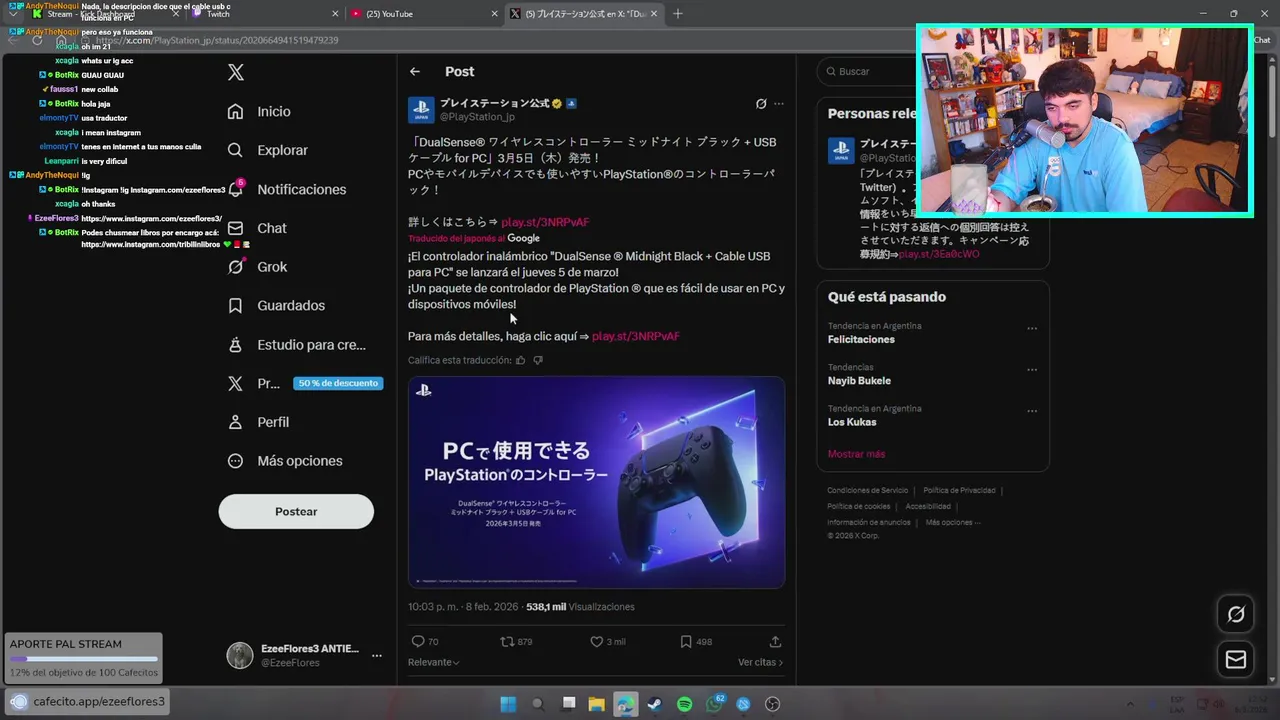Open account menu dots beside EzeeFlores3
This screenshot has height=720, width=1280.
(x=376, y=656)
